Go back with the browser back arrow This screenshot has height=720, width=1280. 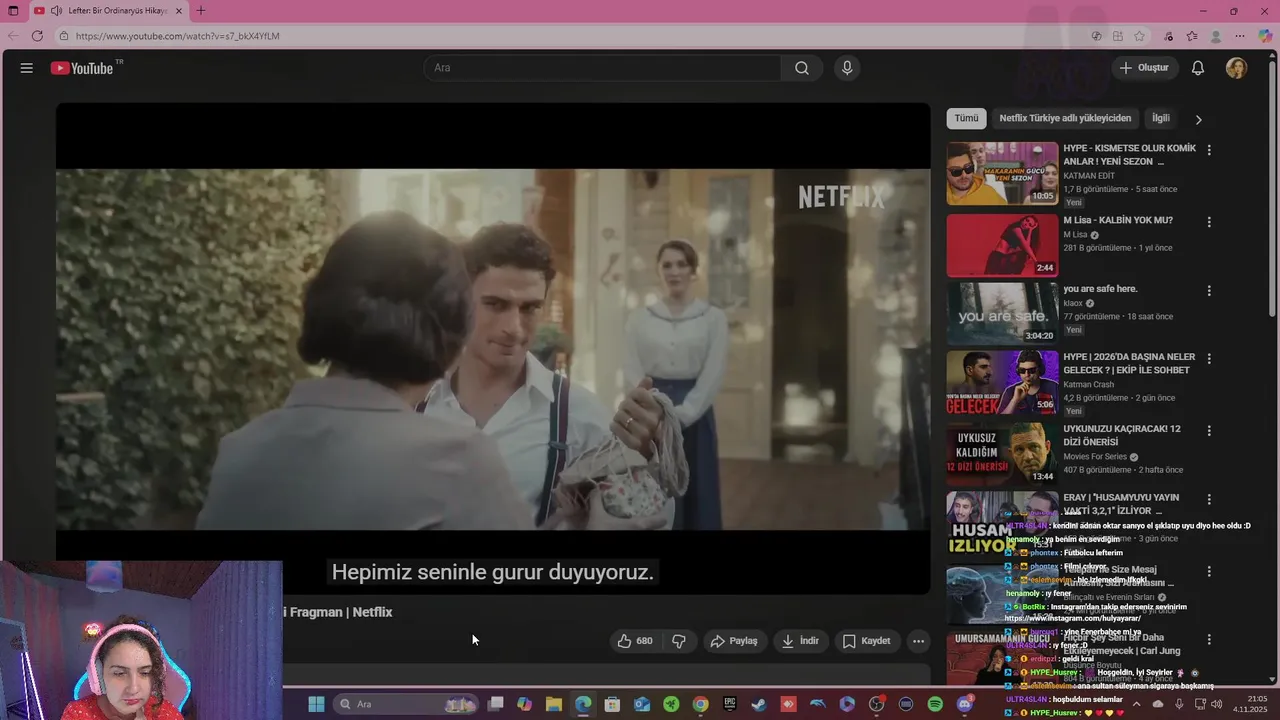click(x=13, y=36)
